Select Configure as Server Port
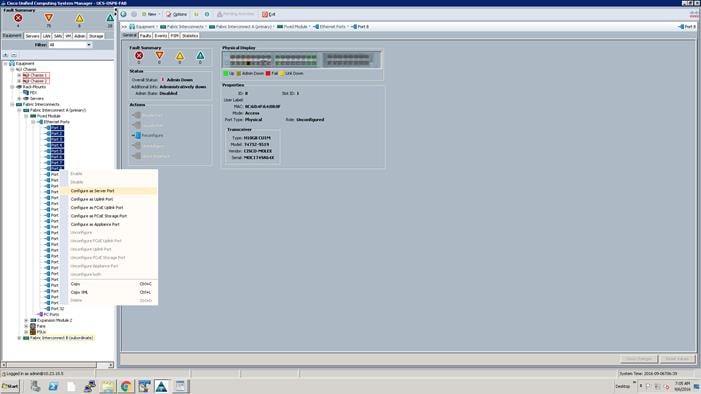The image size is (701, 394). pyautogui.click(x=92, y=191)
